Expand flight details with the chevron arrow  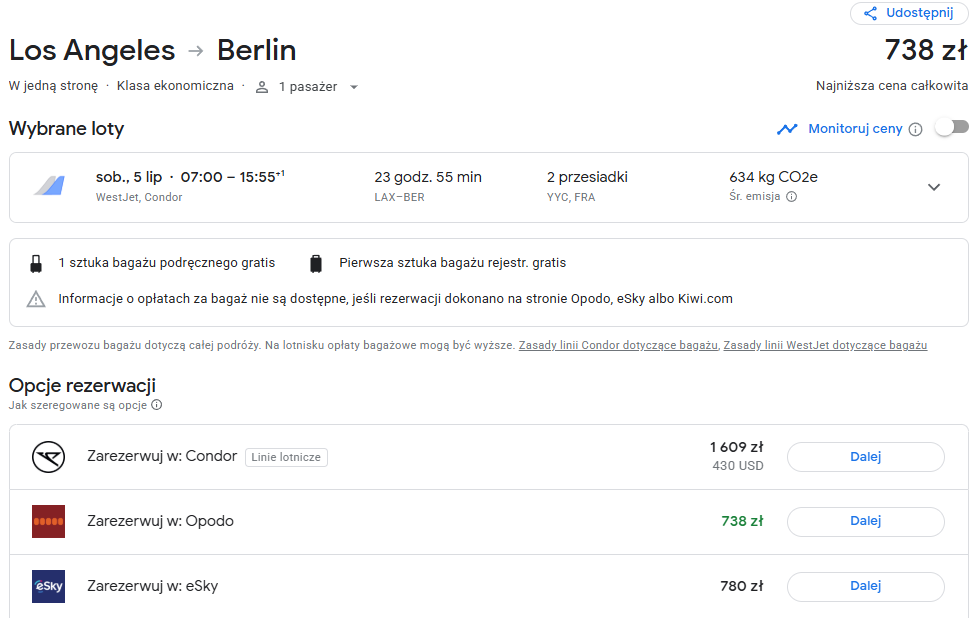pyautogui.click(x=934, y=187)
